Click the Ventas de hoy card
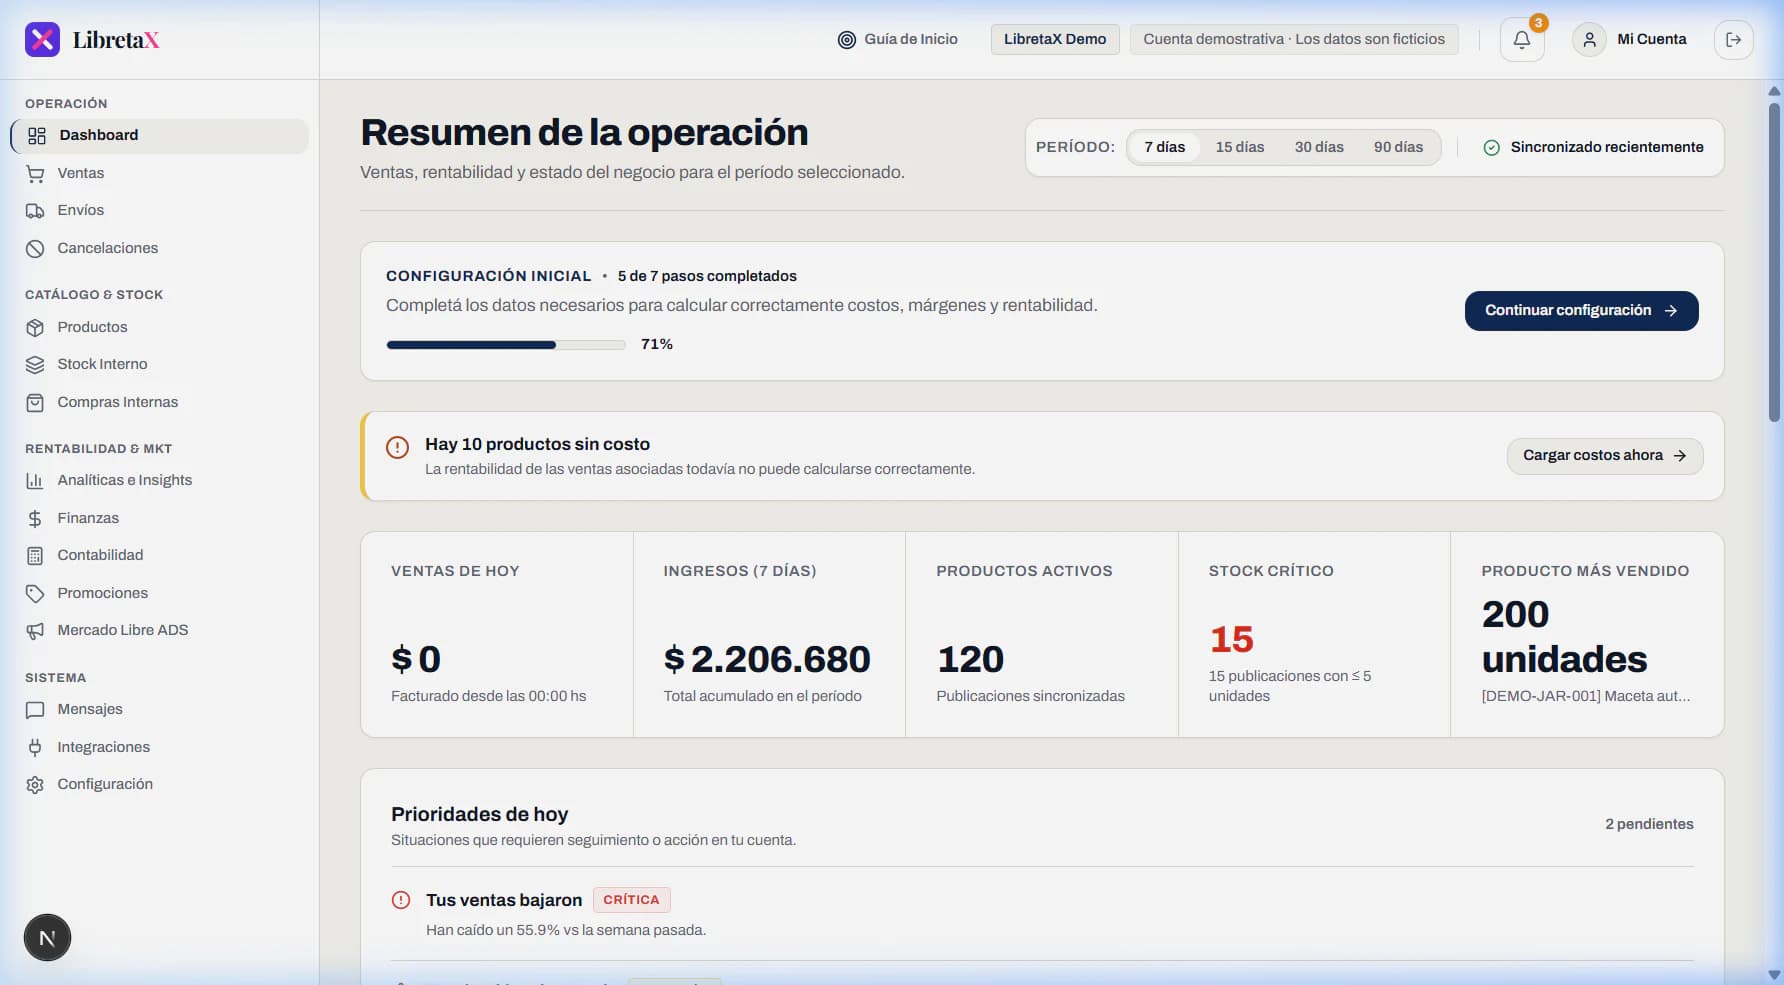Screen dimensions: 1784x985 [x=497, y=635]
